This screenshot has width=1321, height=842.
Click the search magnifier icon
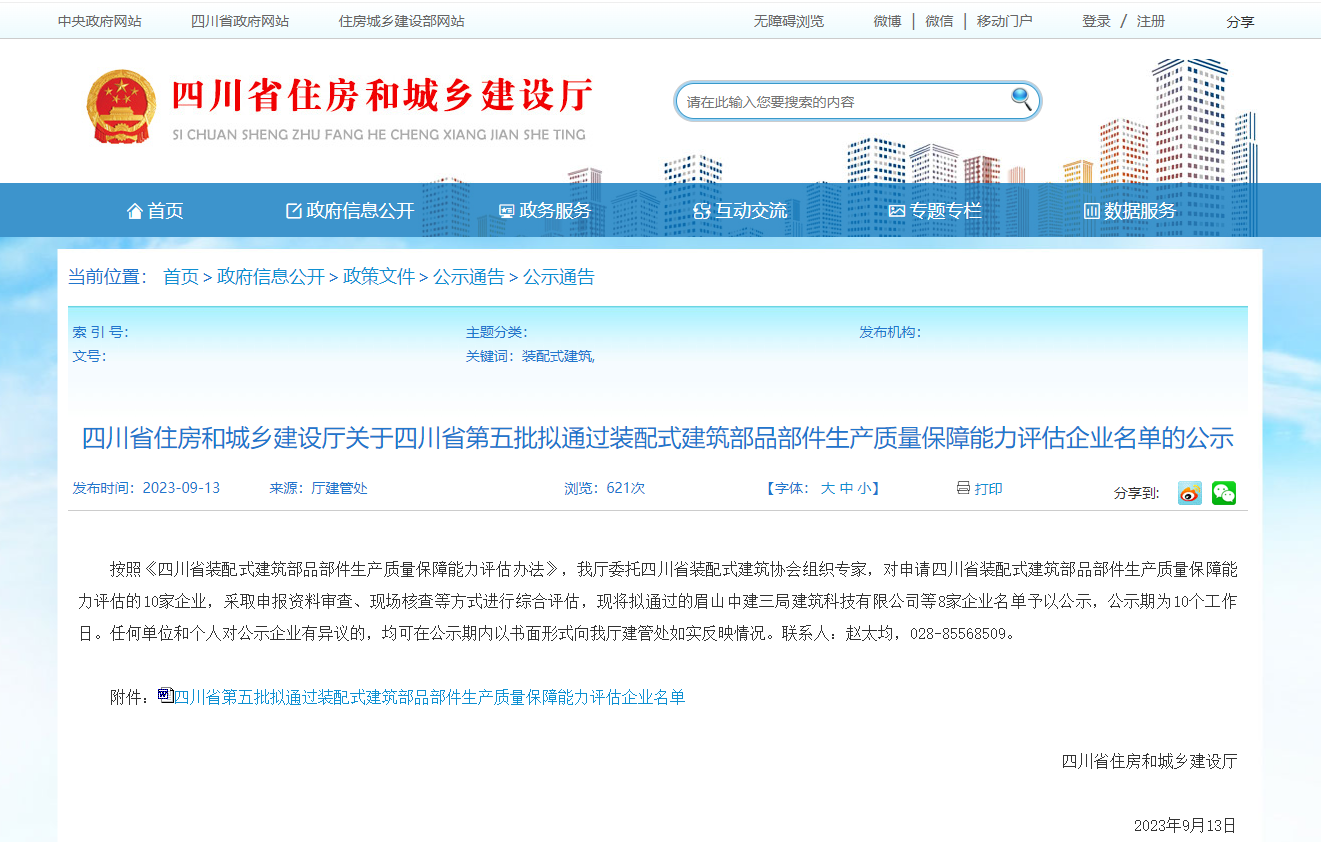point(1020,100)
